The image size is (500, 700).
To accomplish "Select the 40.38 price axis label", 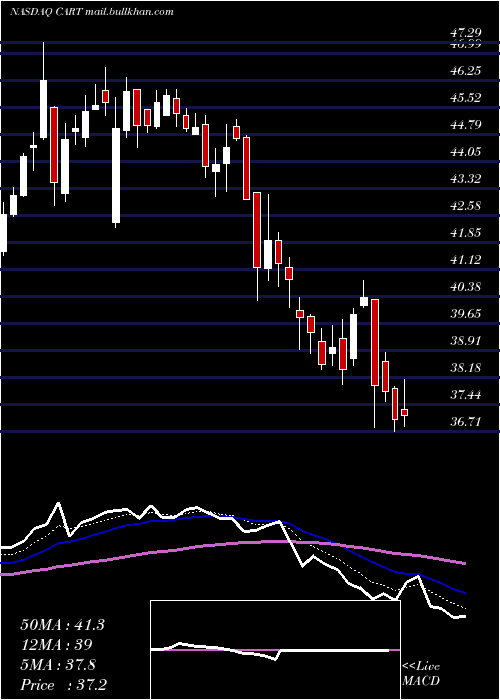I will (465, 287).
